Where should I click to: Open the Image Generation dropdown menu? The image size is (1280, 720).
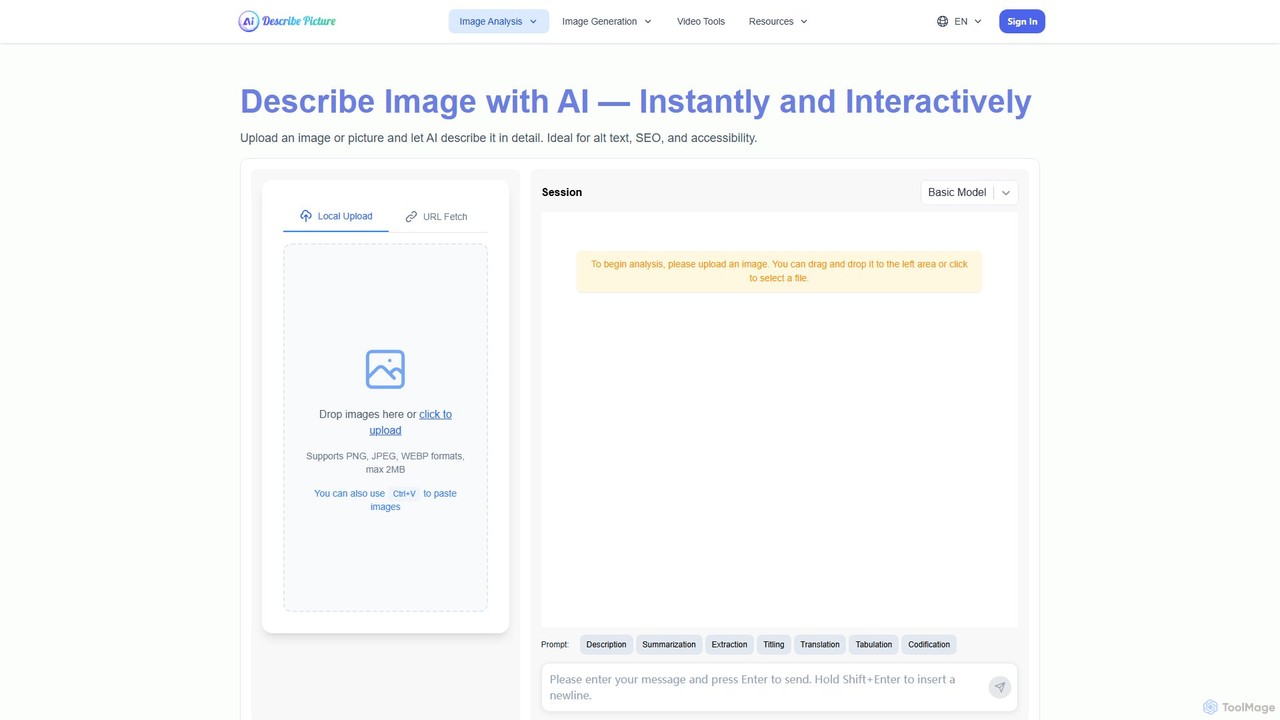click(606, 21)
